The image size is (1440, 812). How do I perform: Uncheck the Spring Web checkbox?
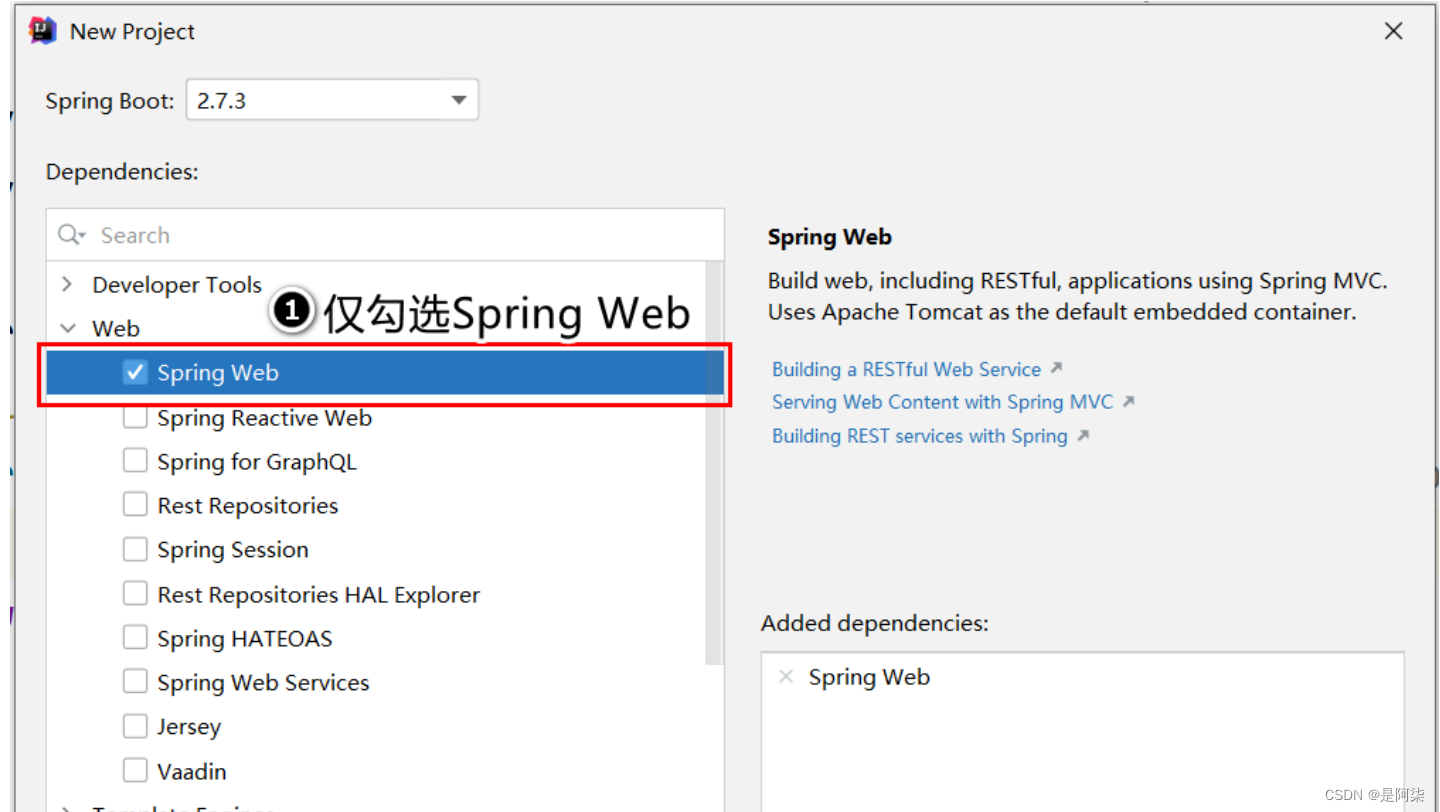click(x=135, y=372)
